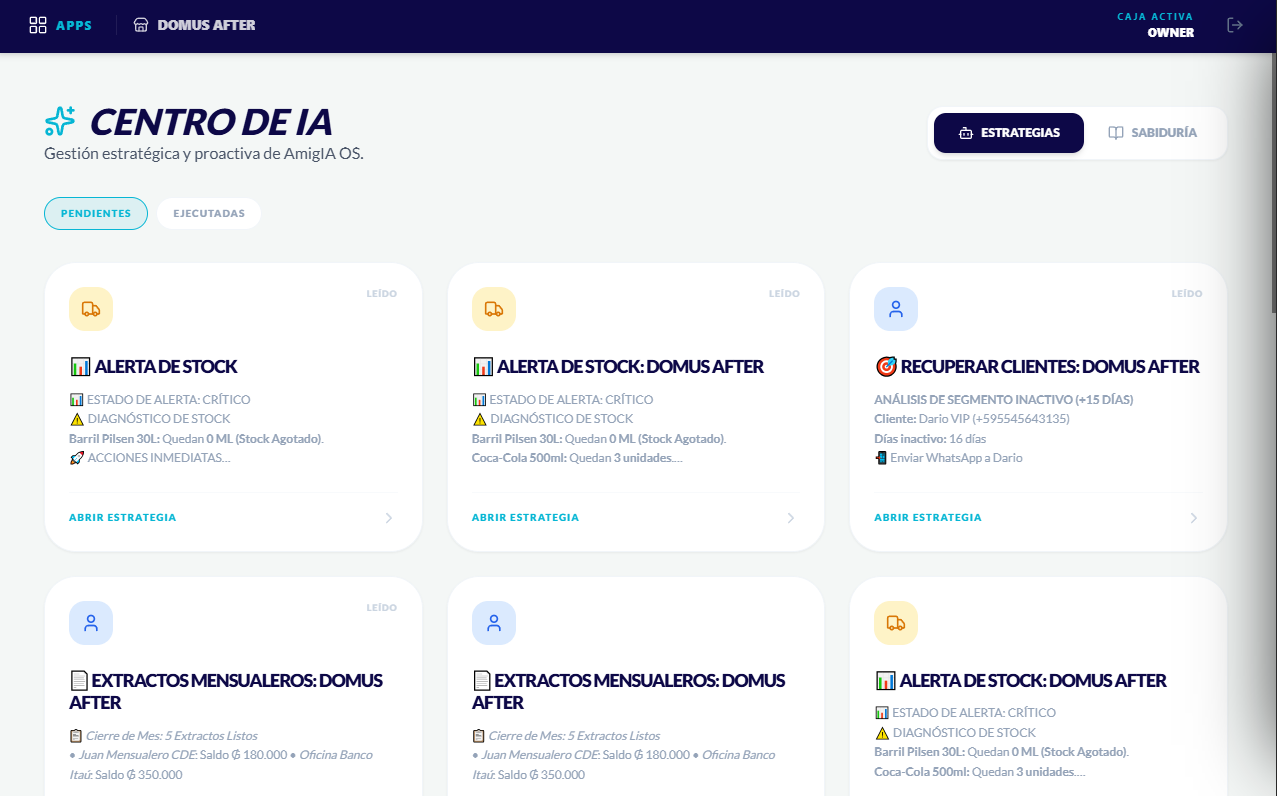
Task: Switch to the Estrategias tab
Action: [x=1009, y=133]
